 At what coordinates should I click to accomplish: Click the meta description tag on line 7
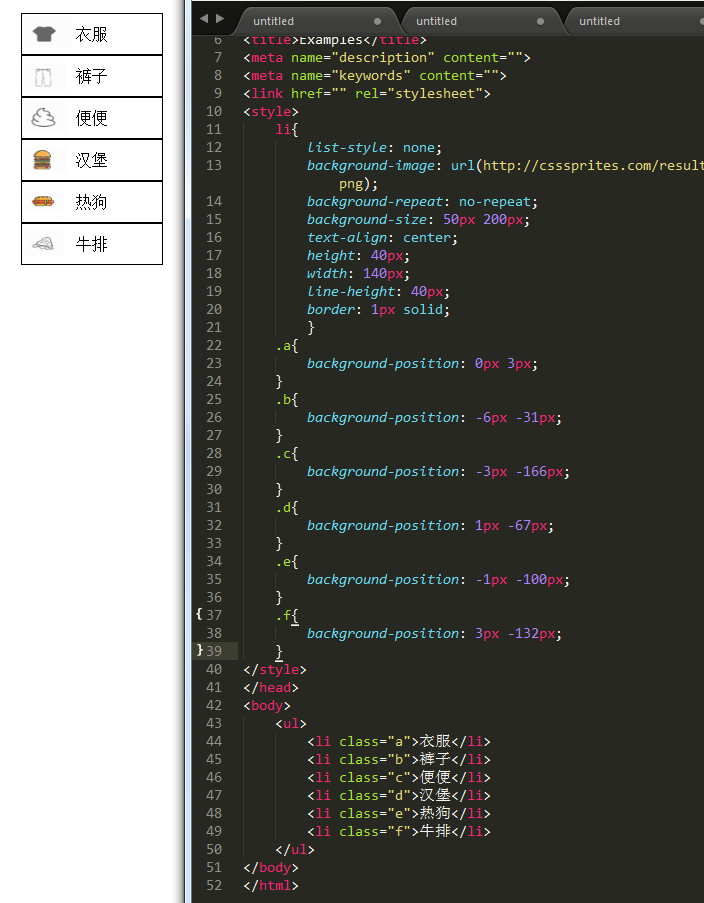point(387,58)
